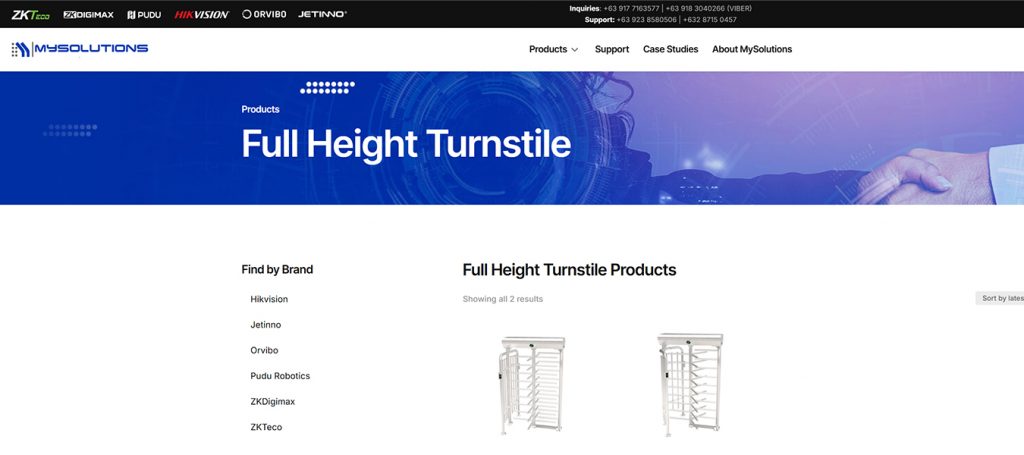1024x455 pixels.
Task: Filter by Jetinno brand
Action: [266, 324]
